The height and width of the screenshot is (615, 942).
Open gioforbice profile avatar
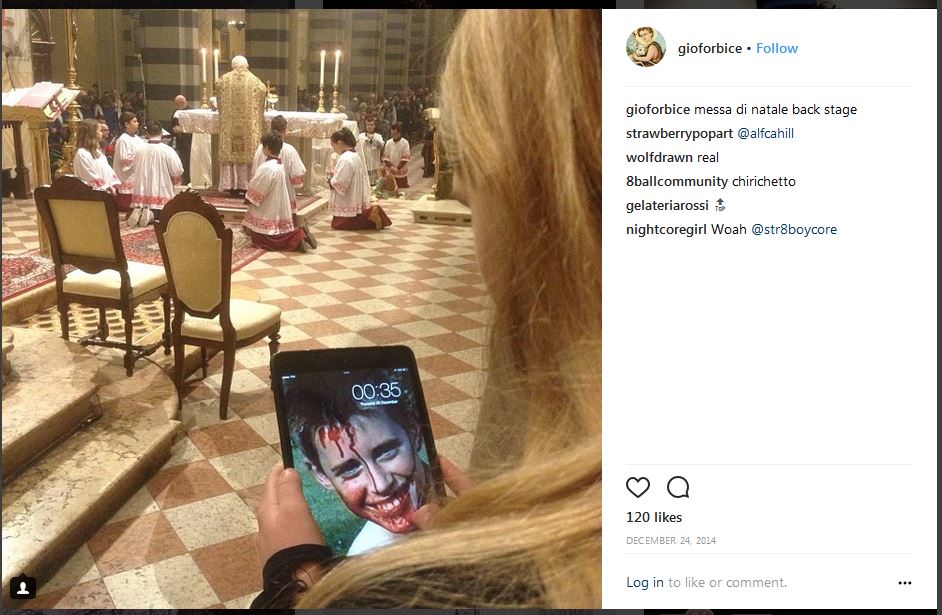tap(646, 47)
